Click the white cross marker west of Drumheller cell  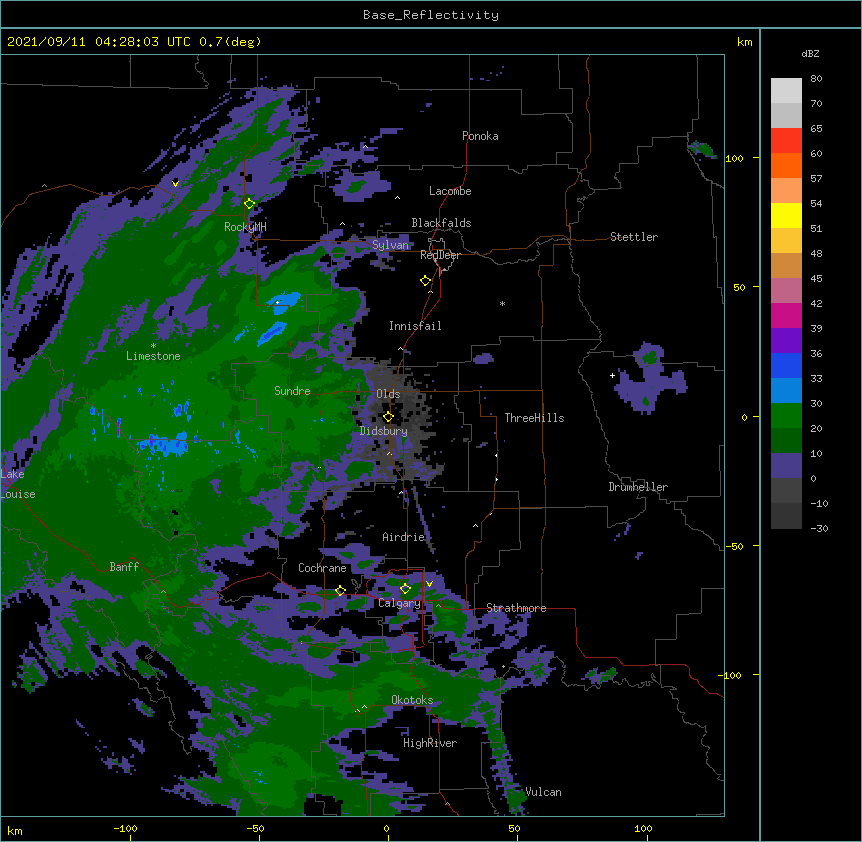(x=612, y=375)
